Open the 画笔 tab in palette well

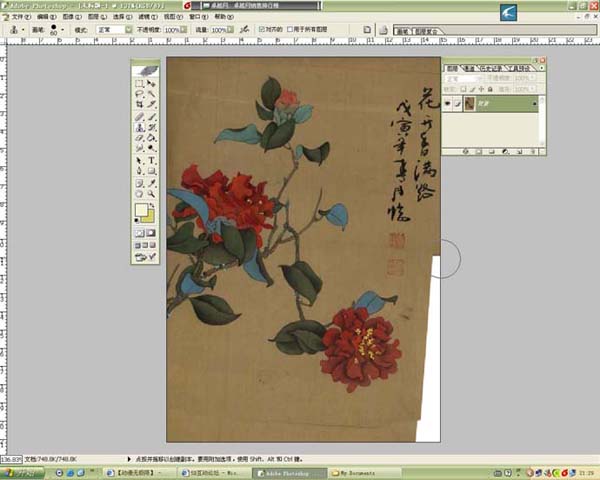coord(402,31)
